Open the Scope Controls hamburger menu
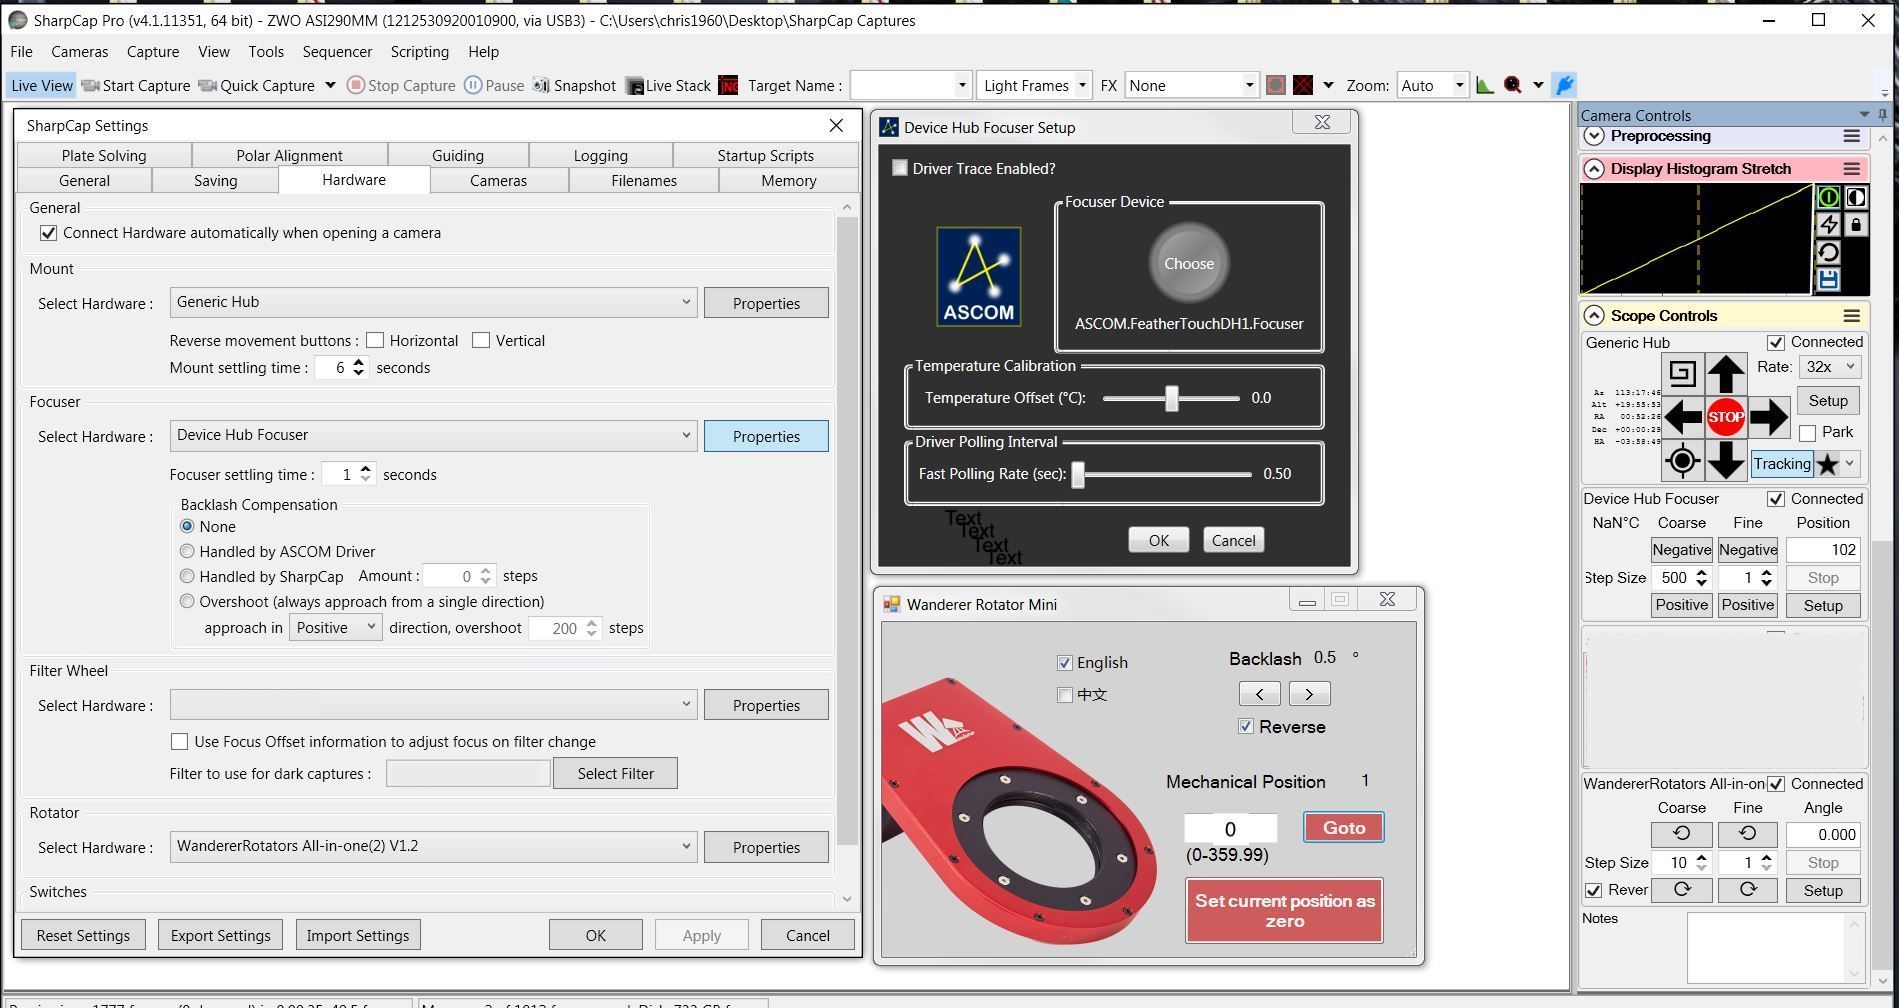The width and height of the screenshot is (1899, 1008). pos(1852,316)
